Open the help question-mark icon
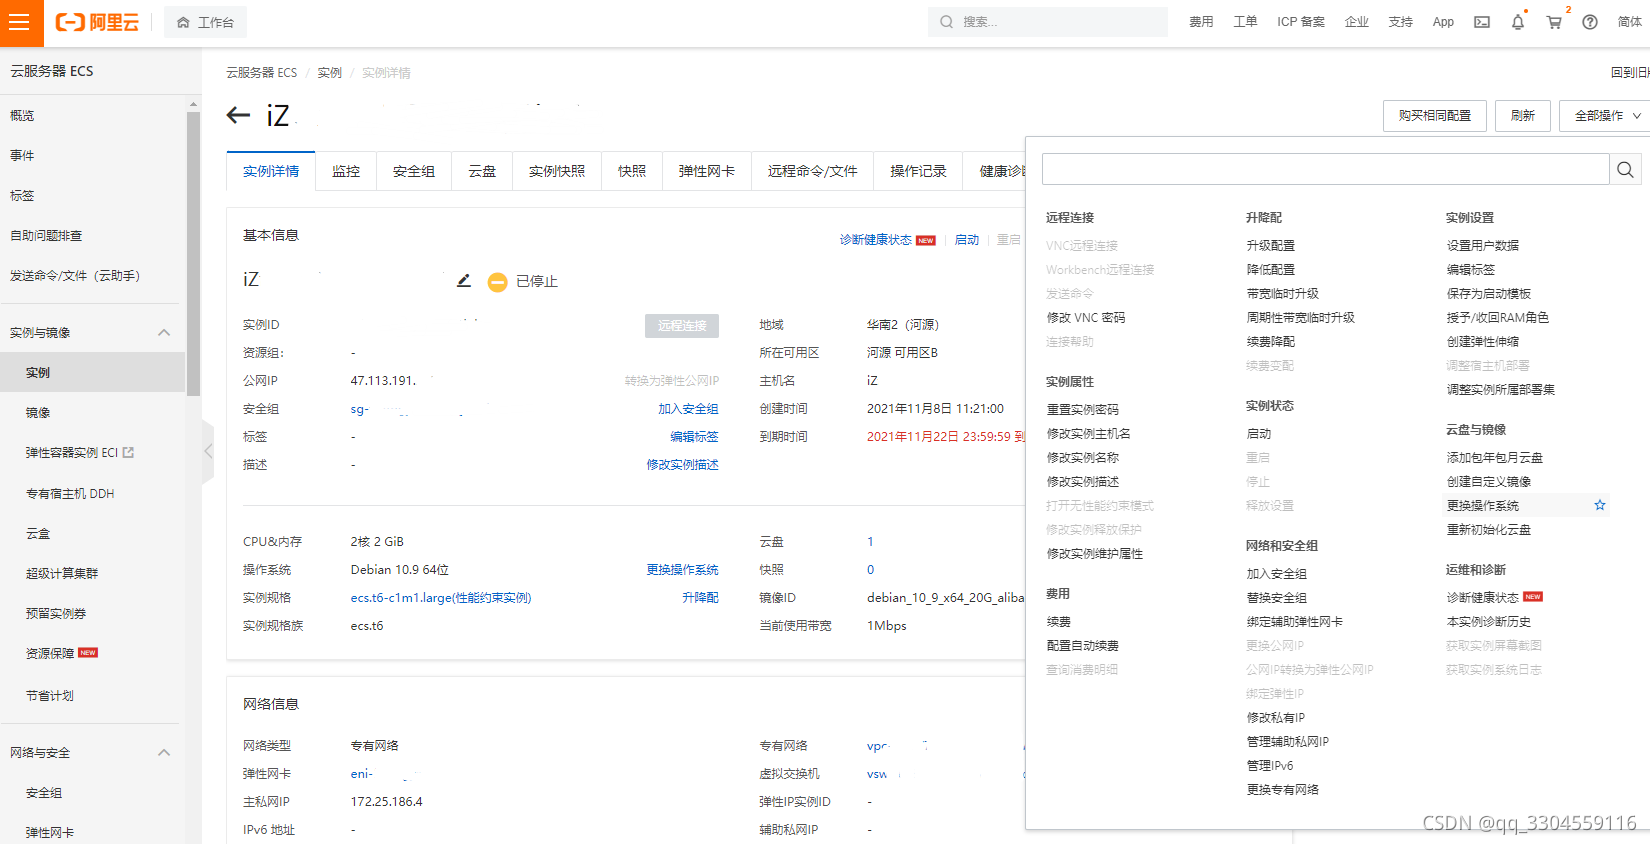 point(1590,22)
